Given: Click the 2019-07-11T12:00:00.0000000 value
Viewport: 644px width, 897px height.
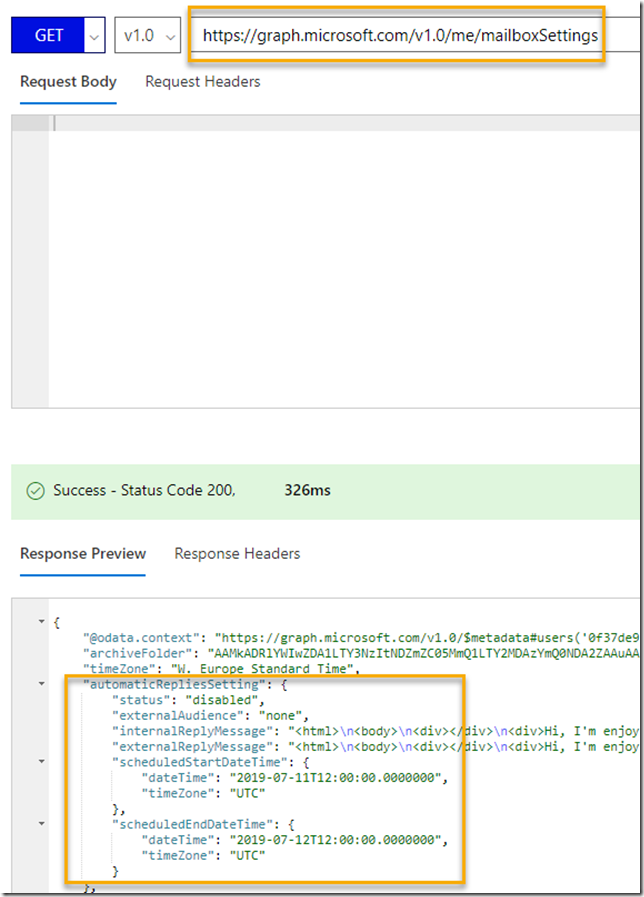Looking at the screenshot, I should pos(335,778).
